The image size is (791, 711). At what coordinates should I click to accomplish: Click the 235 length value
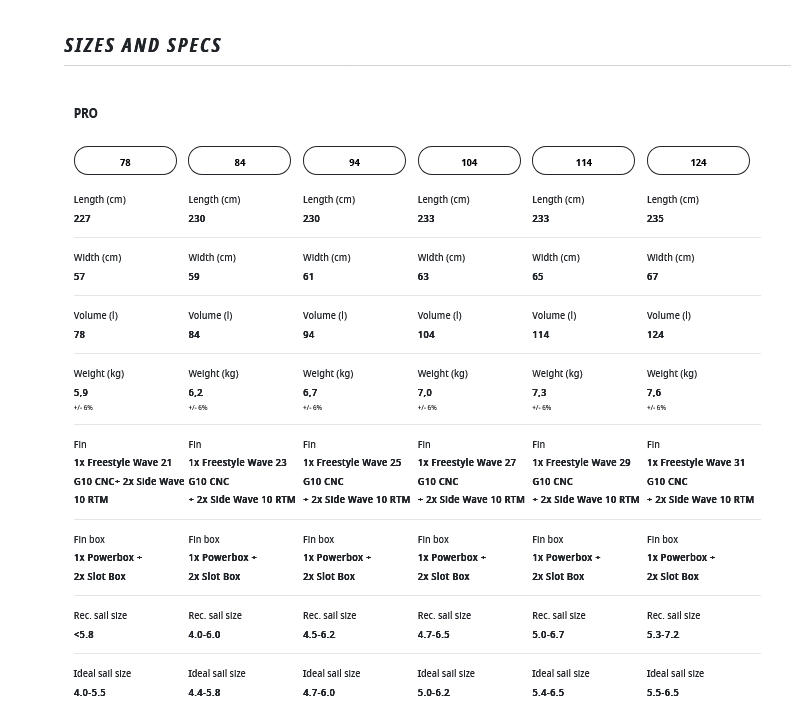click(655, 218)
